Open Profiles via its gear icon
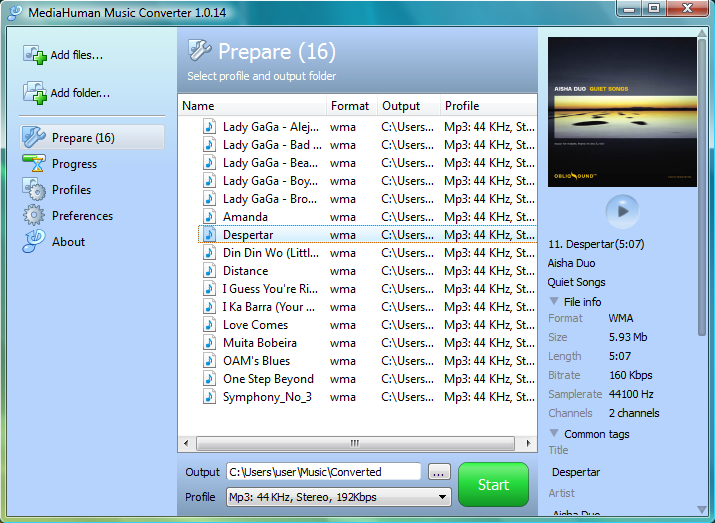 (x=35, y=190)
